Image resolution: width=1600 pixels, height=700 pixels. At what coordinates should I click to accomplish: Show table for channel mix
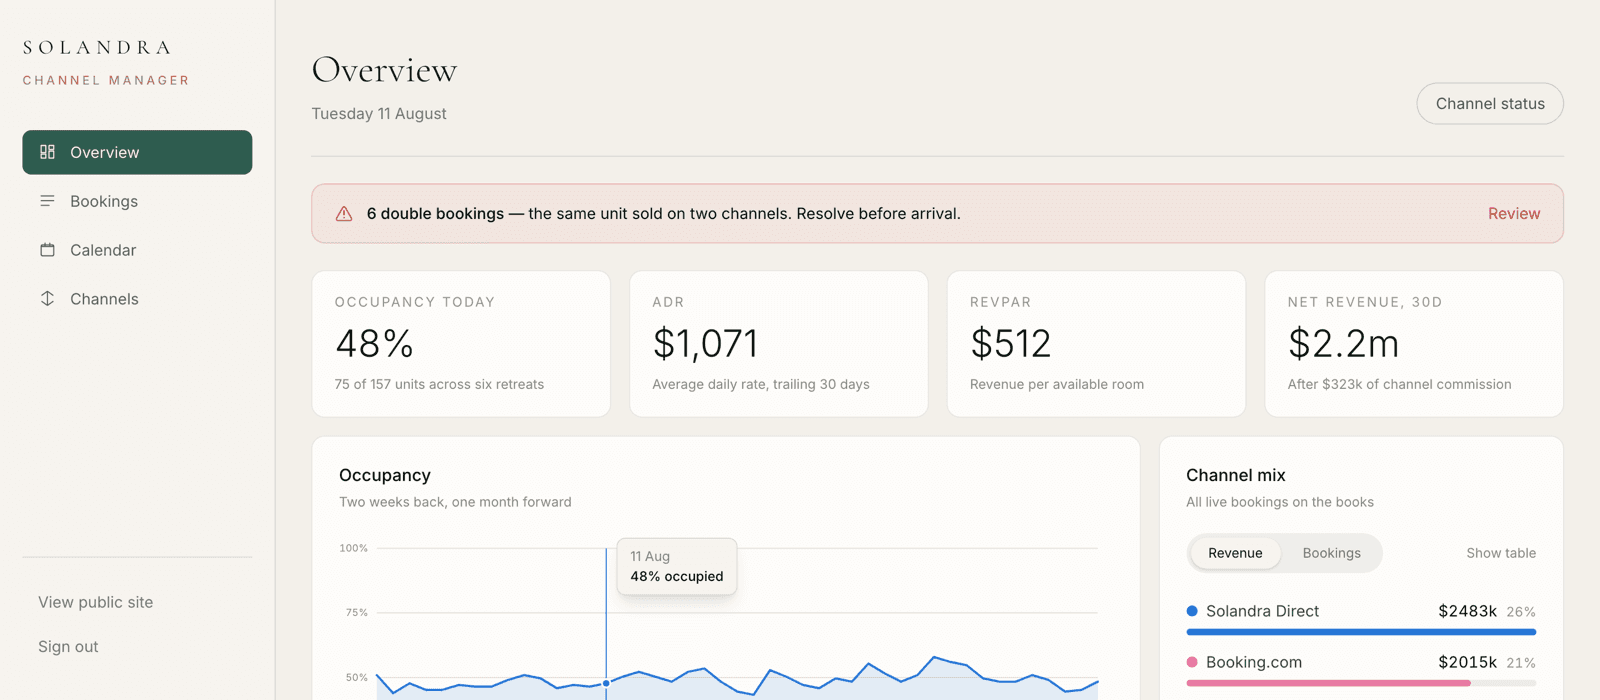[1501, 553]
